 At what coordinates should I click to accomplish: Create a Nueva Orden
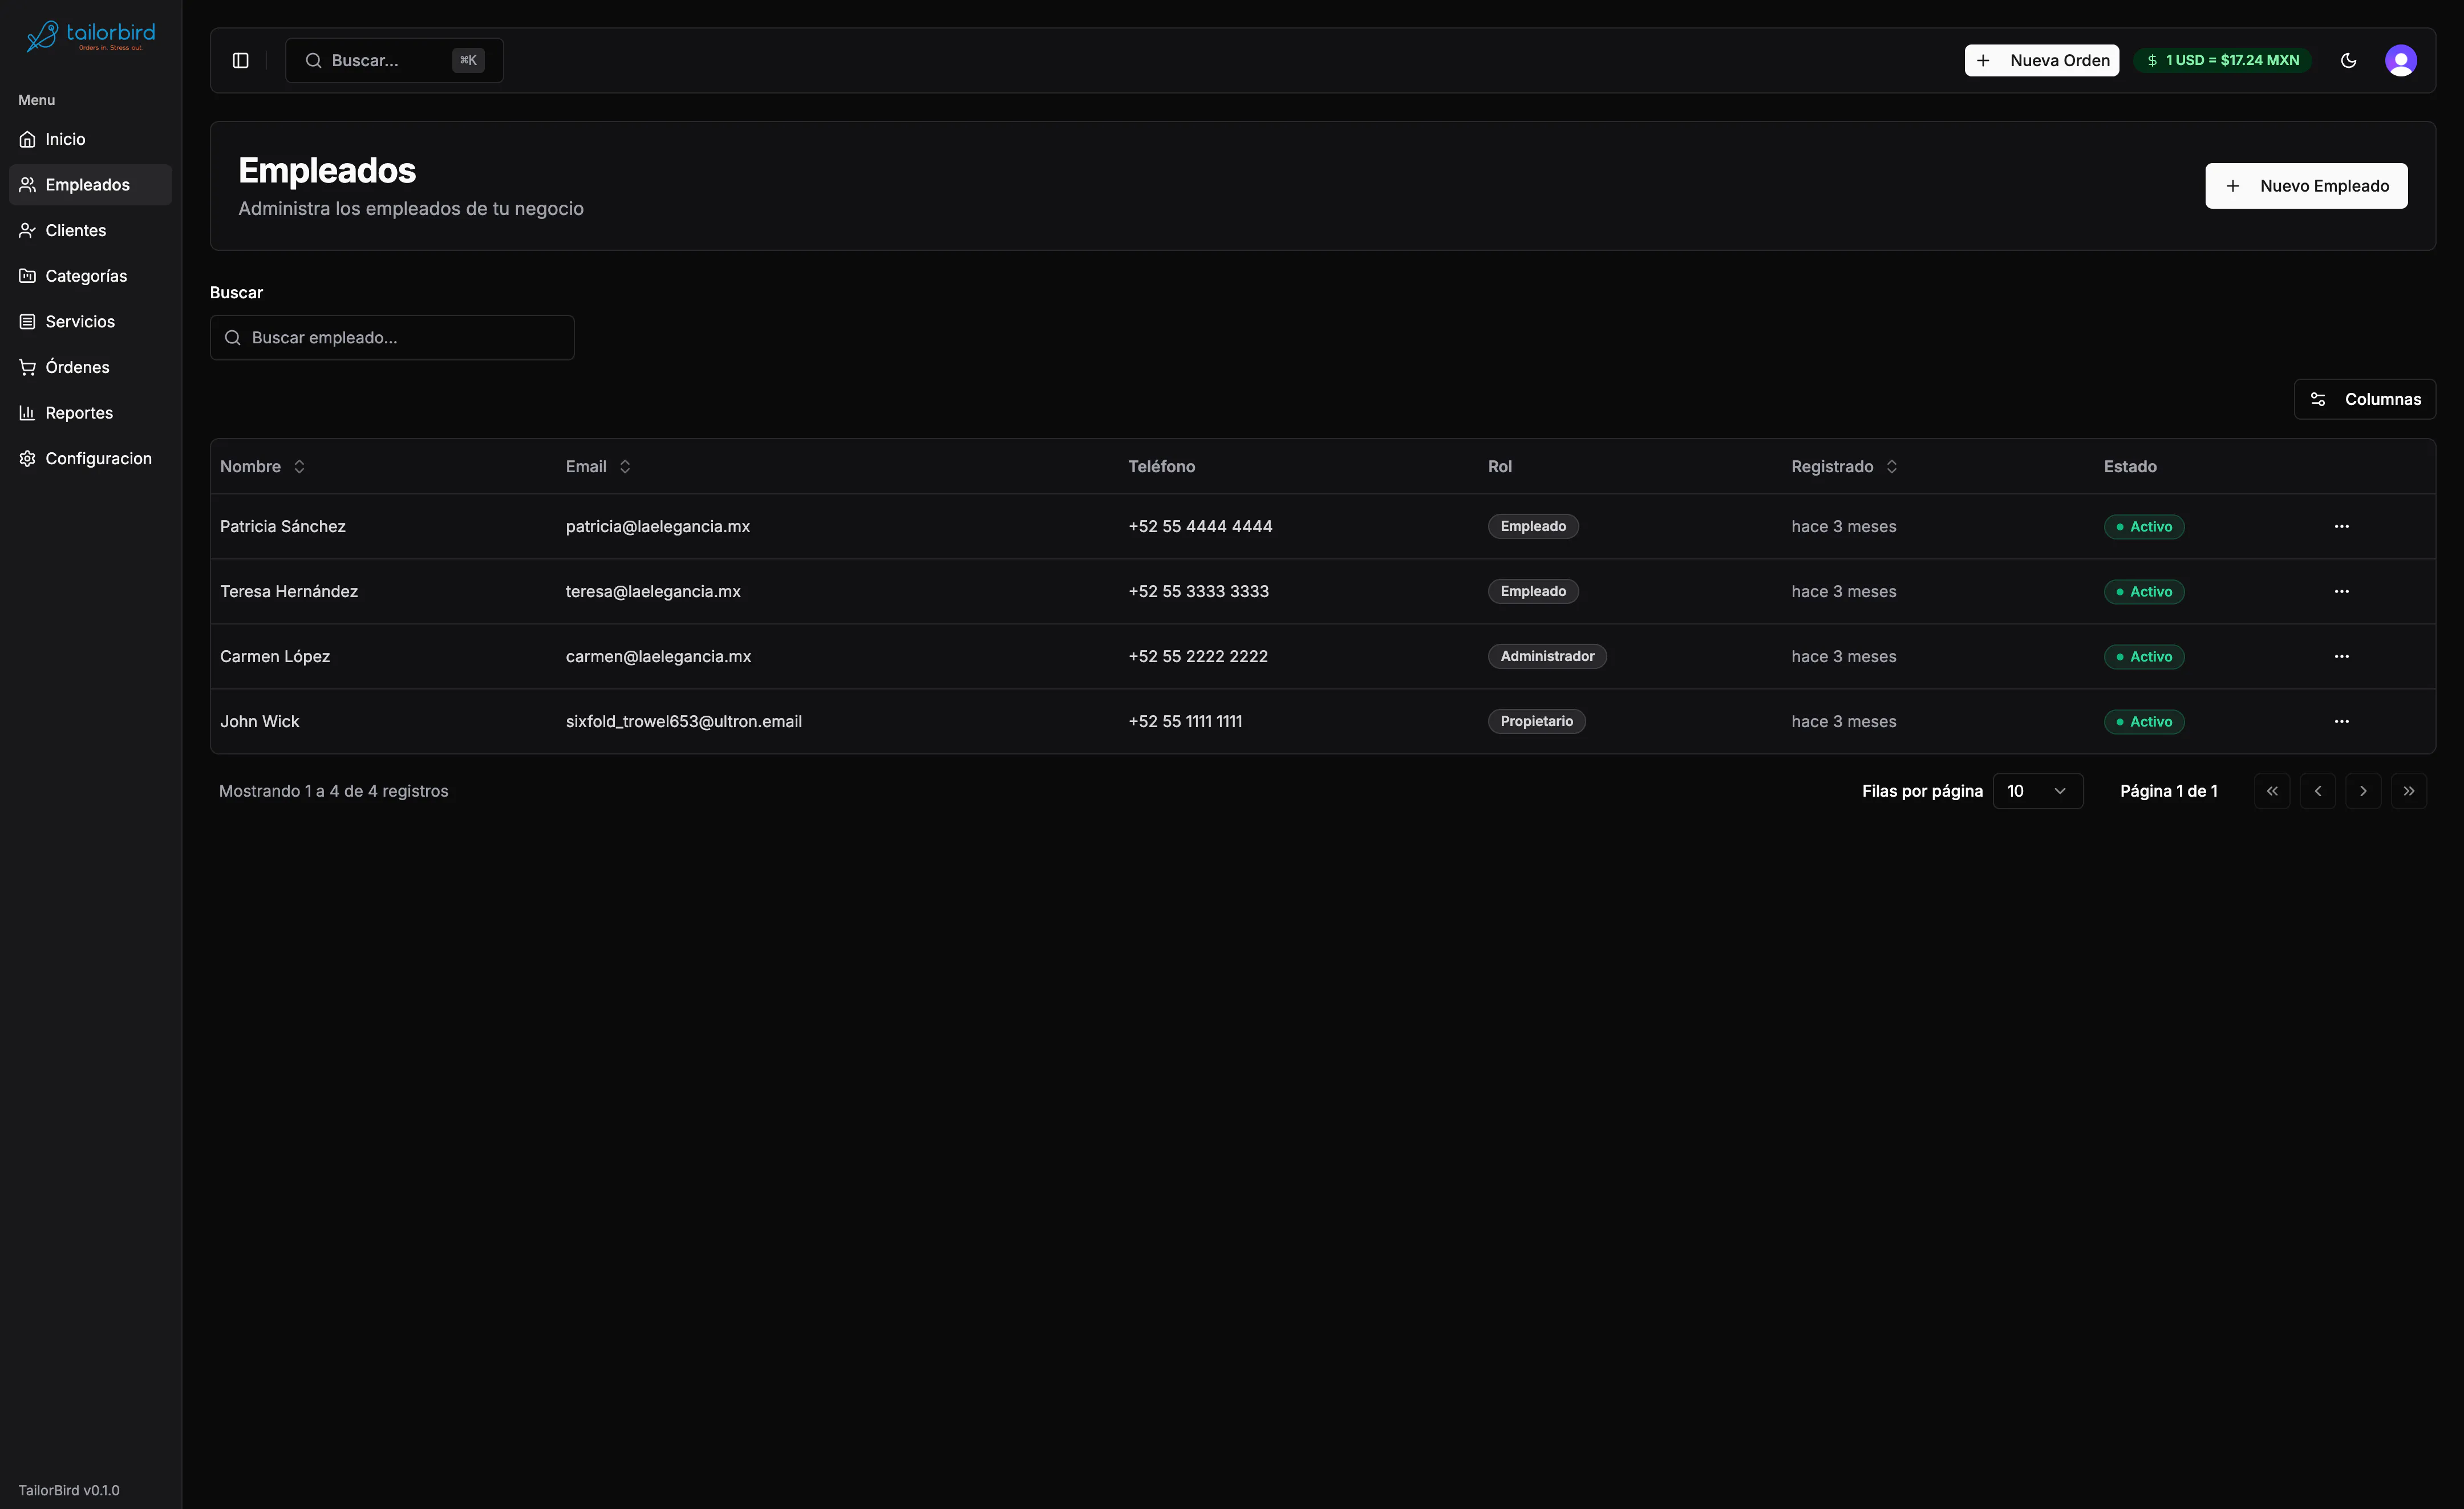pos(2041,60)
